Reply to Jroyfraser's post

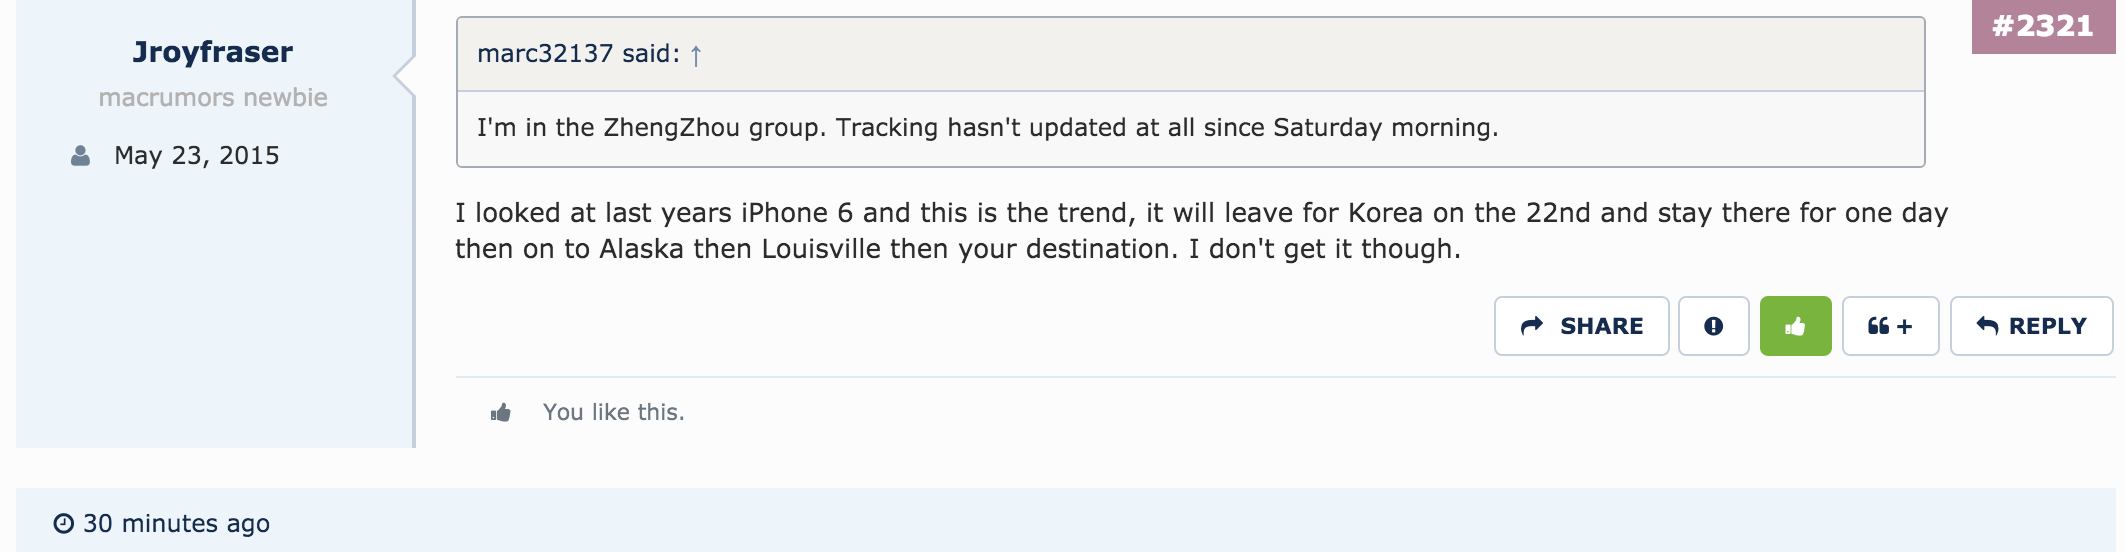[x=2031, y=326]
